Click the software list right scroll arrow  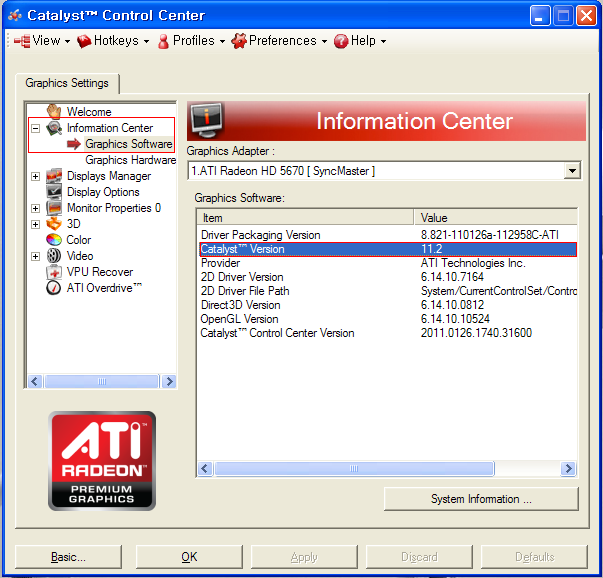pos(568,468)
